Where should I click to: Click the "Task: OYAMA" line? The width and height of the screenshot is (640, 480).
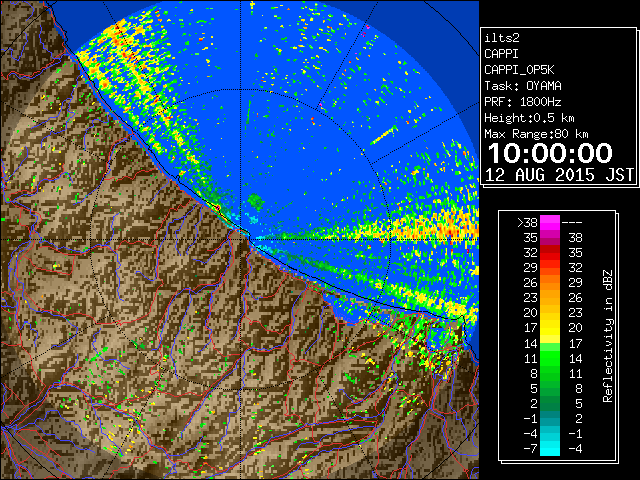click(523, 86)
